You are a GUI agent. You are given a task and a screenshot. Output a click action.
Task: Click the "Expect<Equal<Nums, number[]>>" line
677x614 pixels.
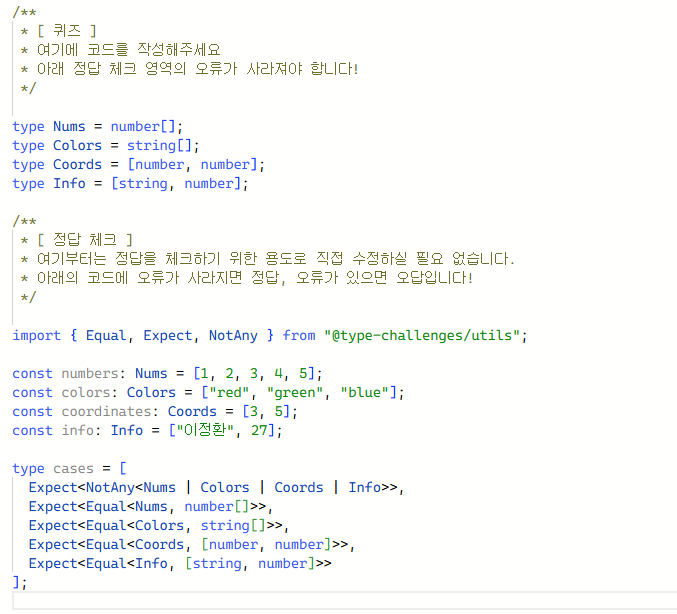click(150, 506)
